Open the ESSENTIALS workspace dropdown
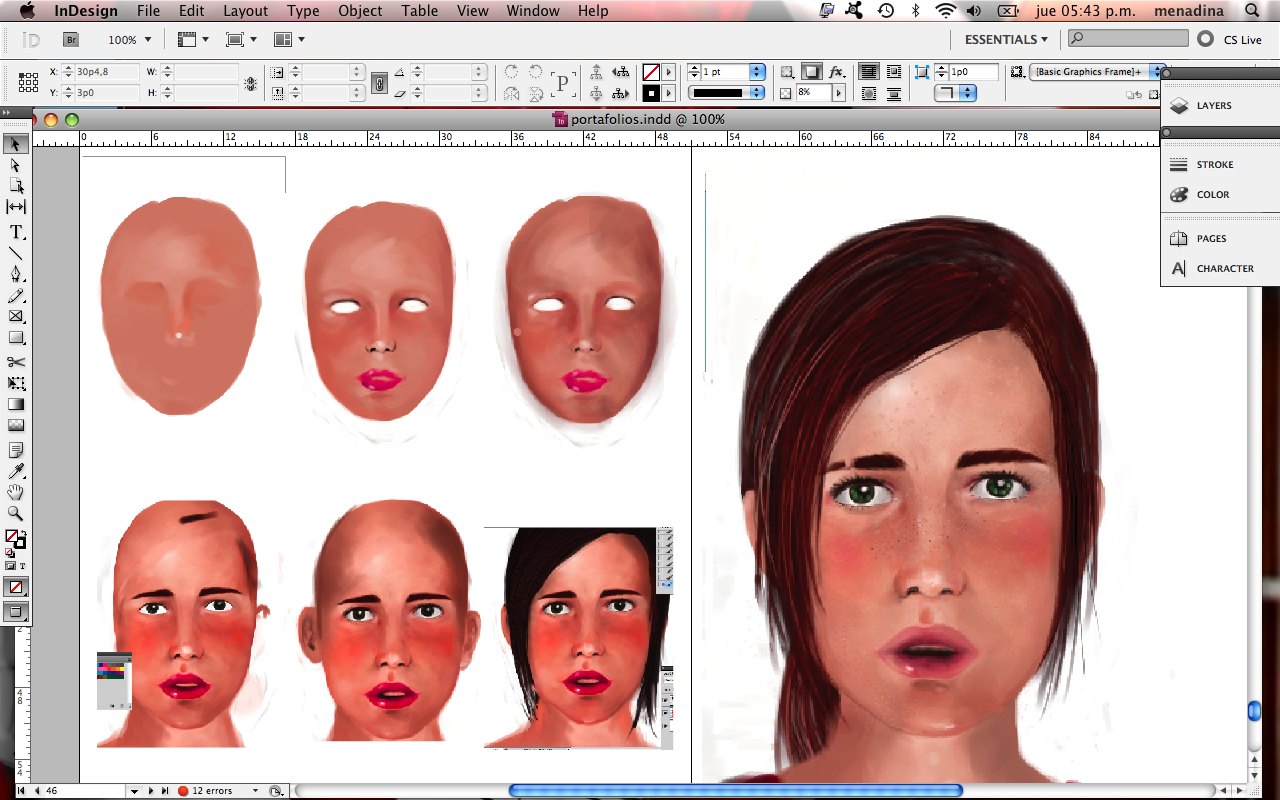Image resolution: width=1280 pixels, height=800 pixels. click(x=1006, y=40)
